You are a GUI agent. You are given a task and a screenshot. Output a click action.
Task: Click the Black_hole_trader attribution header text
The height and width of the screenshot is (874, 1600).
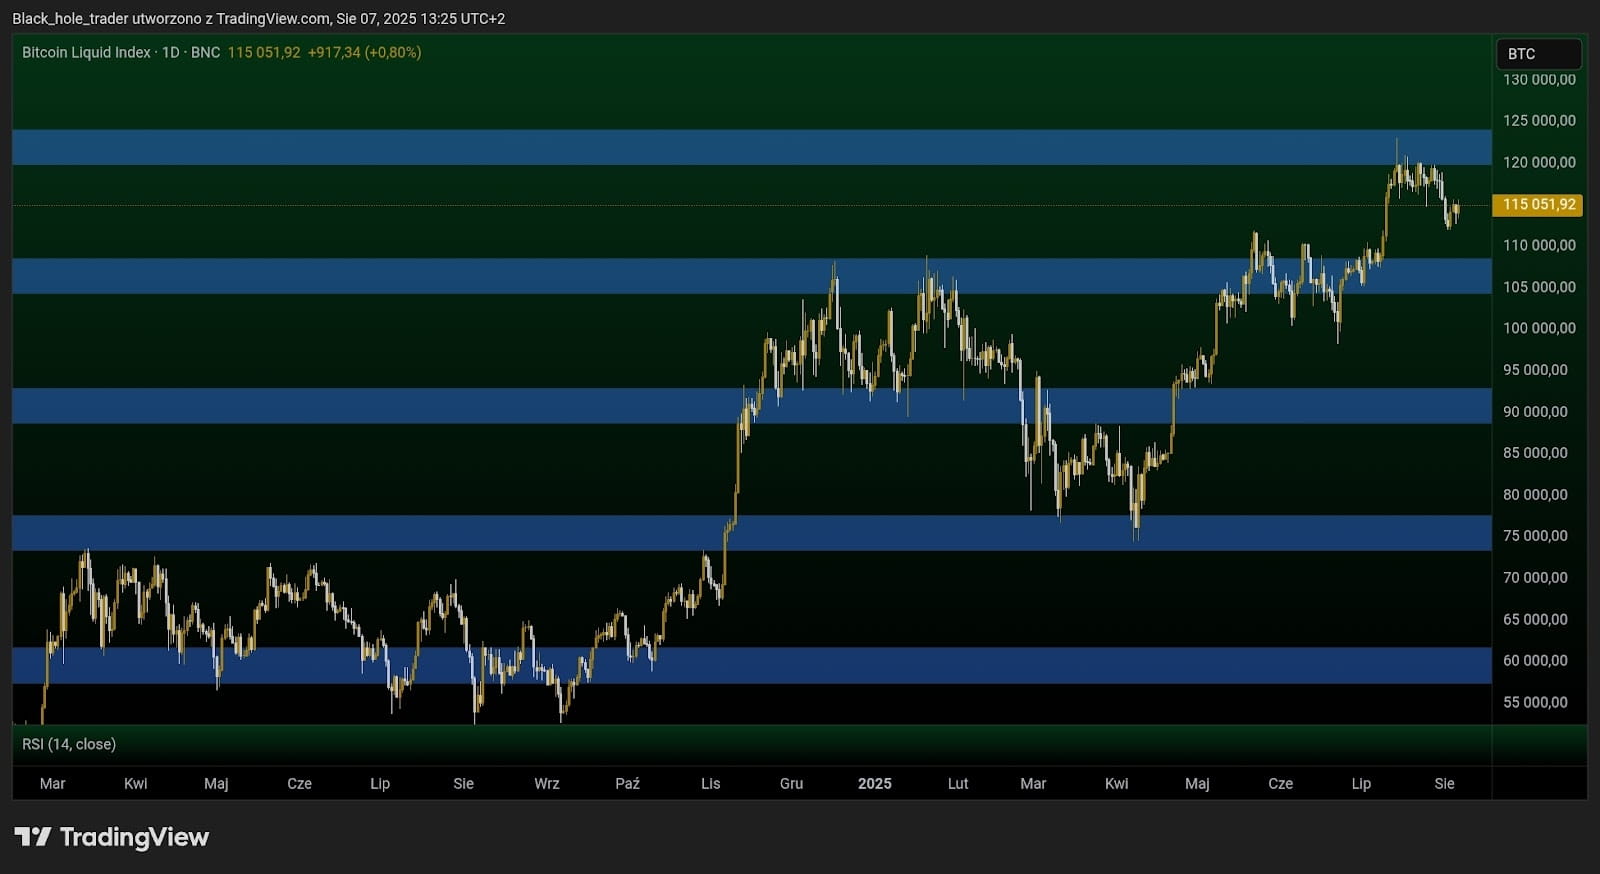point(259,18)
